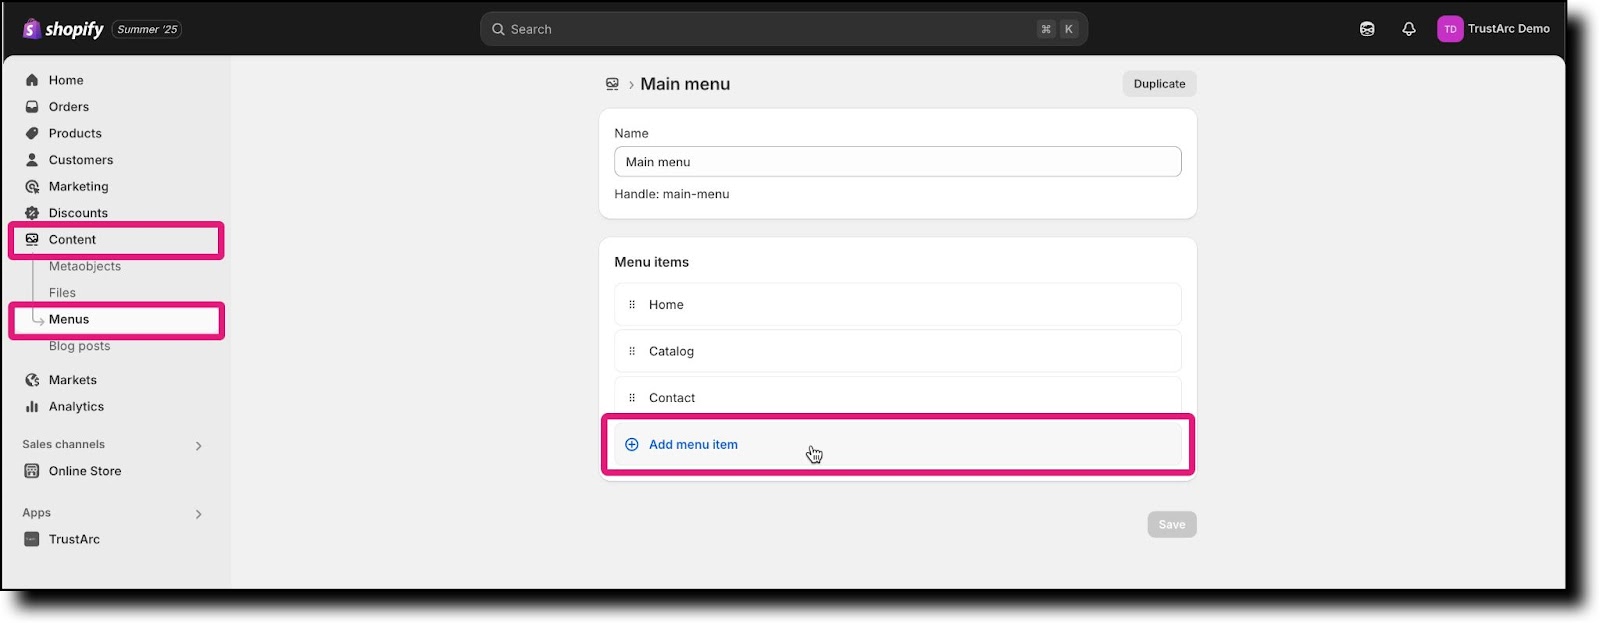Click the Shopify logo
Screen dimensions: 1600x623
[x=63, y=29]
